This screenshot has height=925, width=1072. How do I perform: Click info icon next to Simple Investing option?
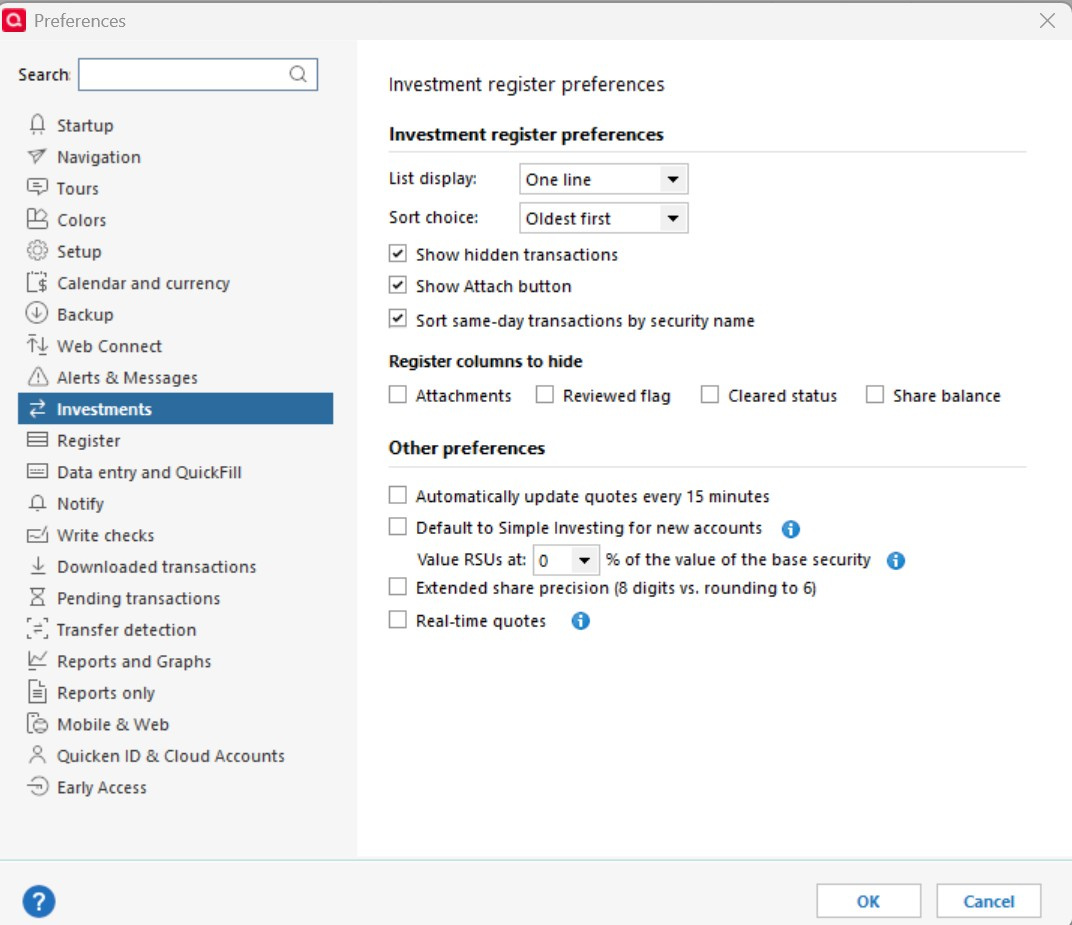tap(790, 528)
